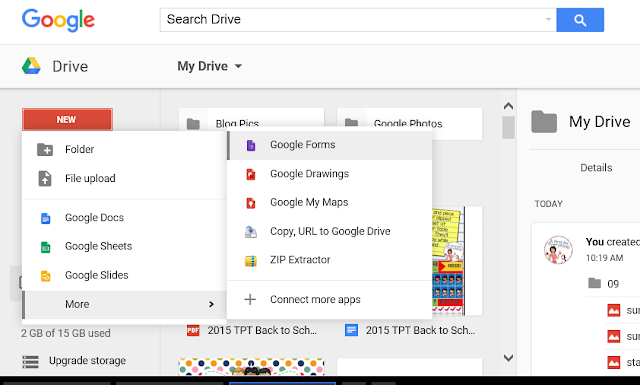Click the folder icon next to 09
This screenshot has width=640, height=385.
point(594,283)
